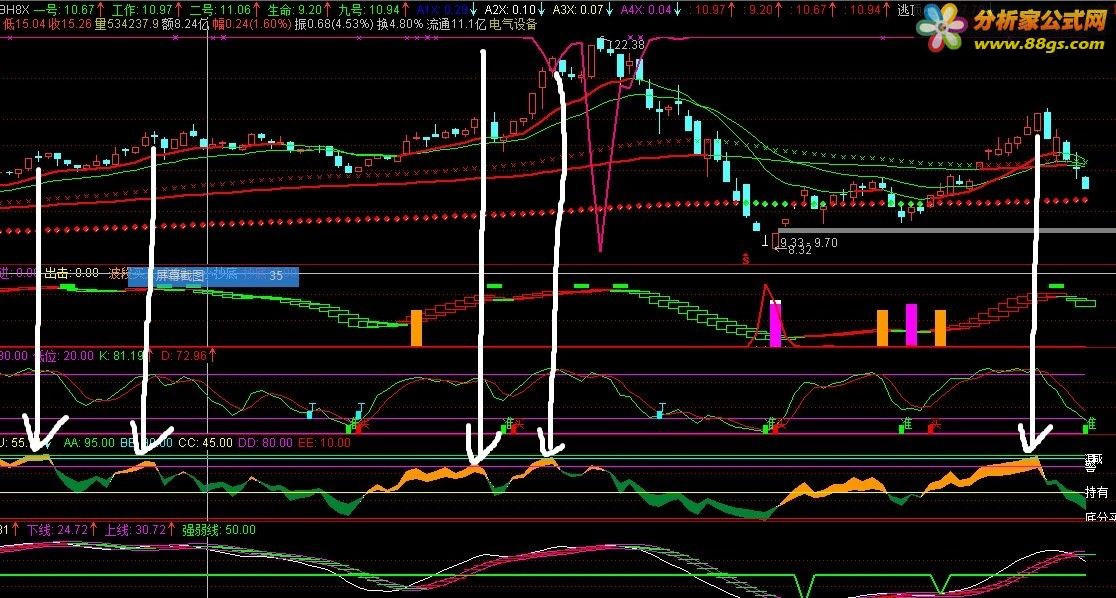The image size is (1116, 598).
Task: Click the lone orange signal bar before the rally
Action: (416, 328)
